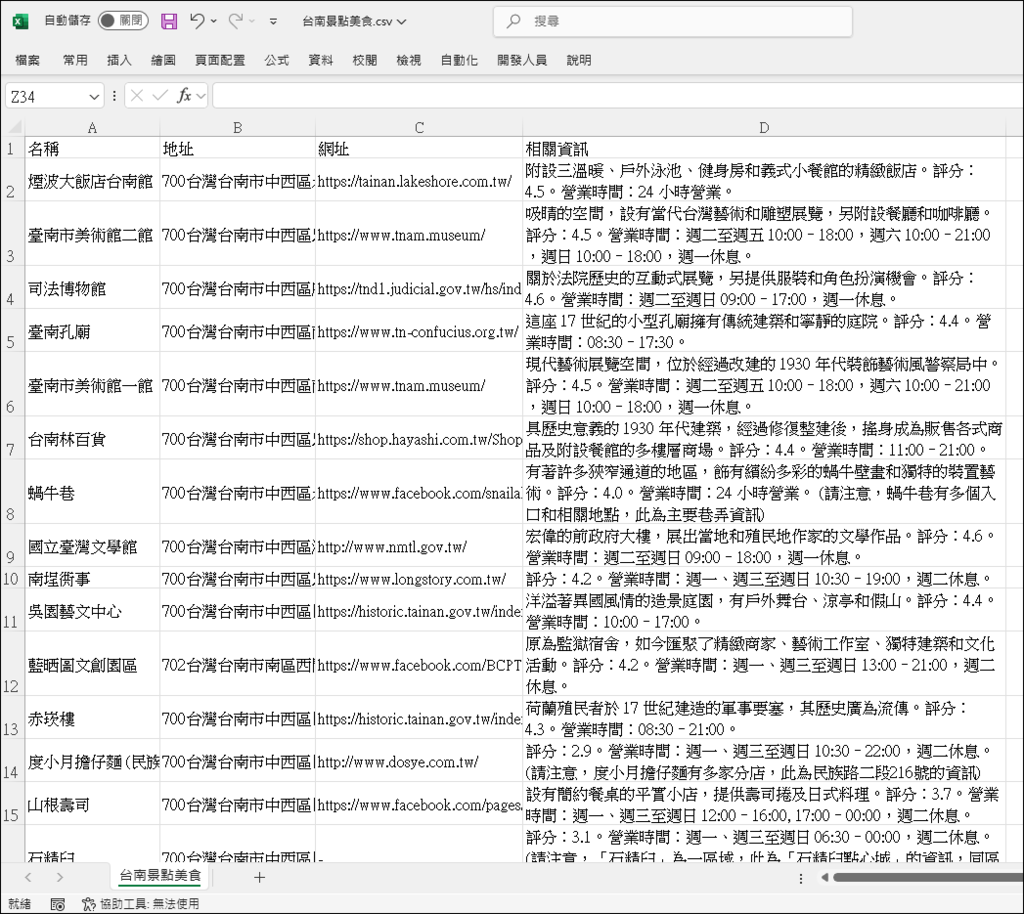This screenshot has width=1024, height=914.
Task: Select the cell 山根壽司
Action: coord(92,804)
